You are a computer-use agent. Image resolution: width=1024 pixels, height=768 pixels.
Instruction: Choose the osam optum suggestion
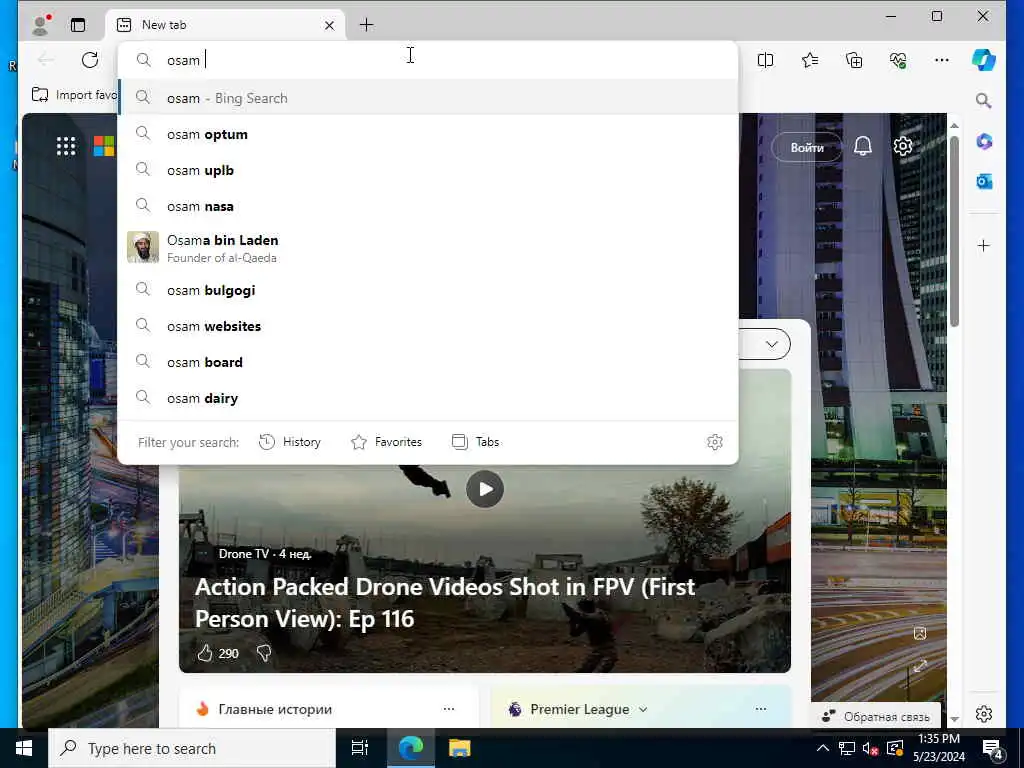pos(428,134)
